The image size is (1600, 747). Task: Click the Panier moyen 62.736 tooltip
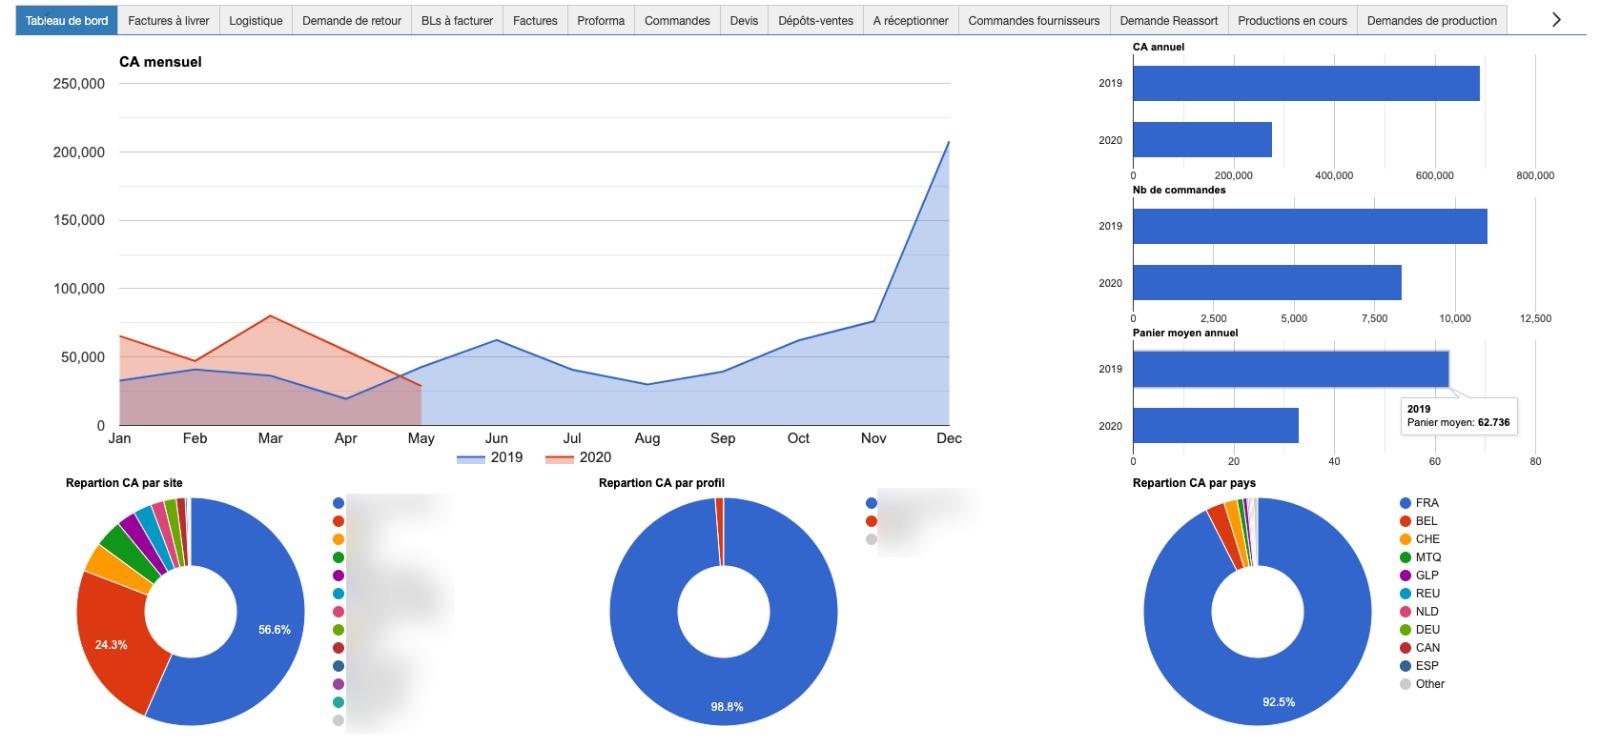tap(1458, 415)
